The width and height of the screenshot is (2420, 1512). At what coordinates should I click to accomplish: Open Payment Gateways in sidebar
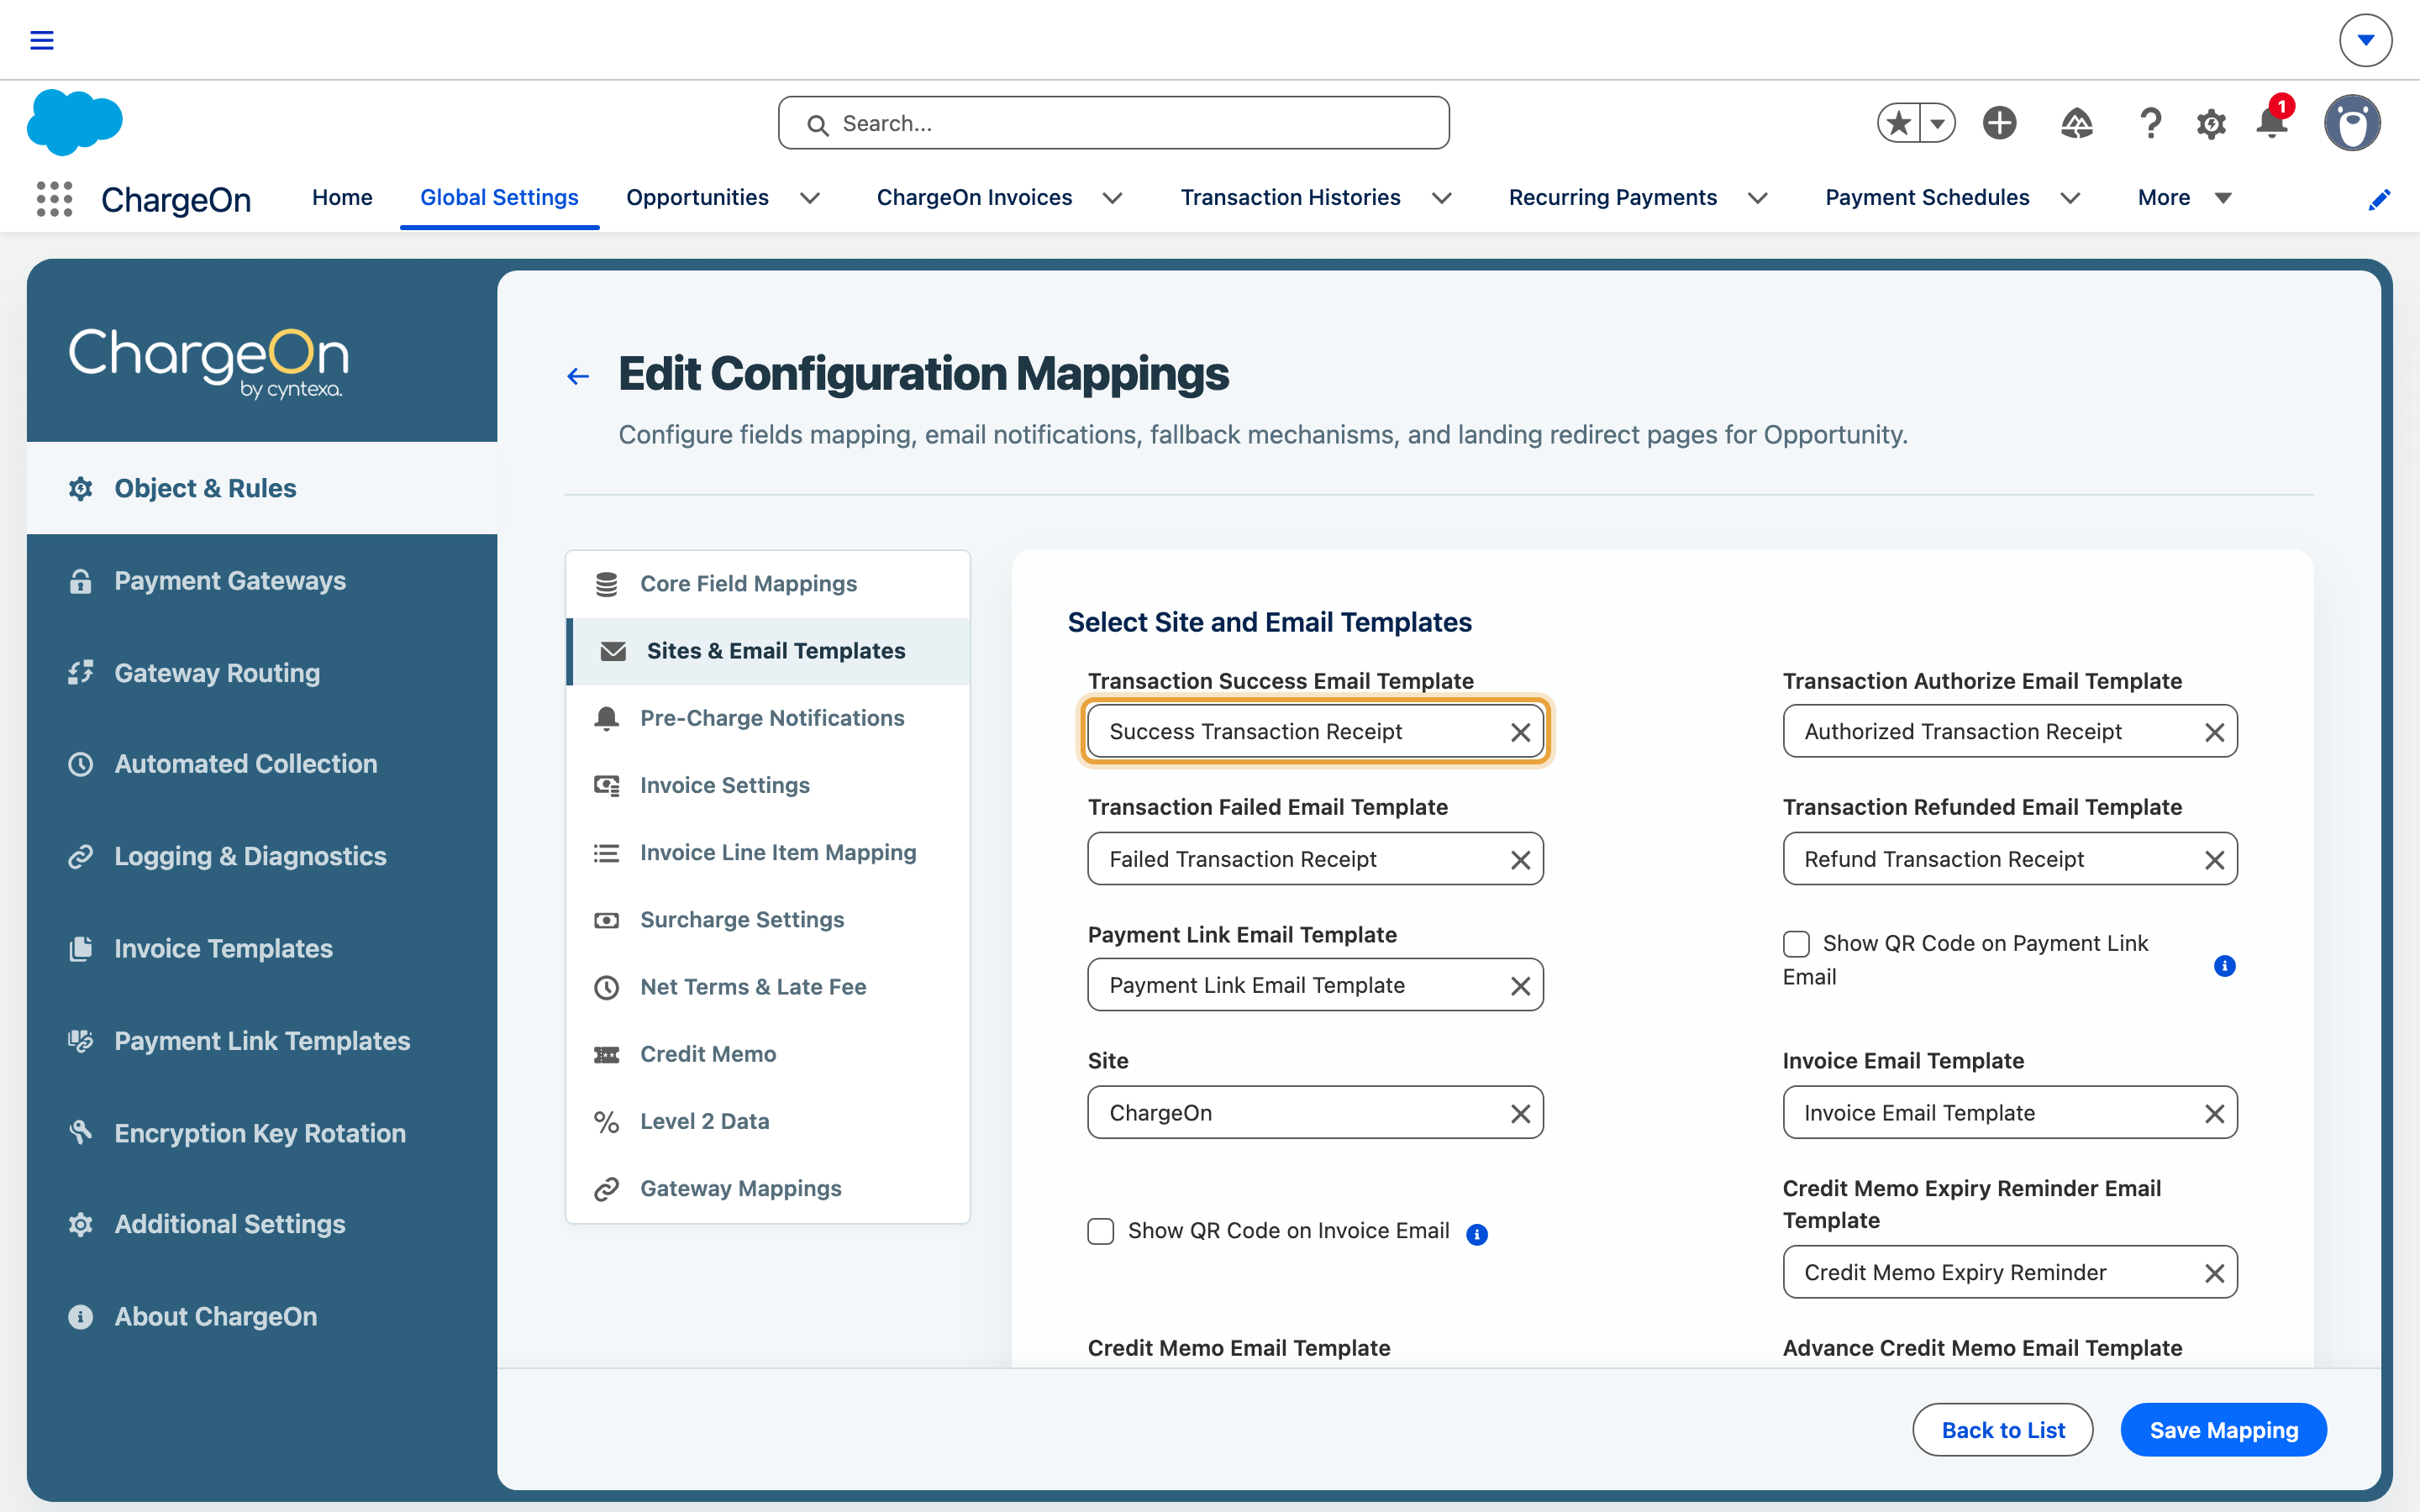click(262, 580)
